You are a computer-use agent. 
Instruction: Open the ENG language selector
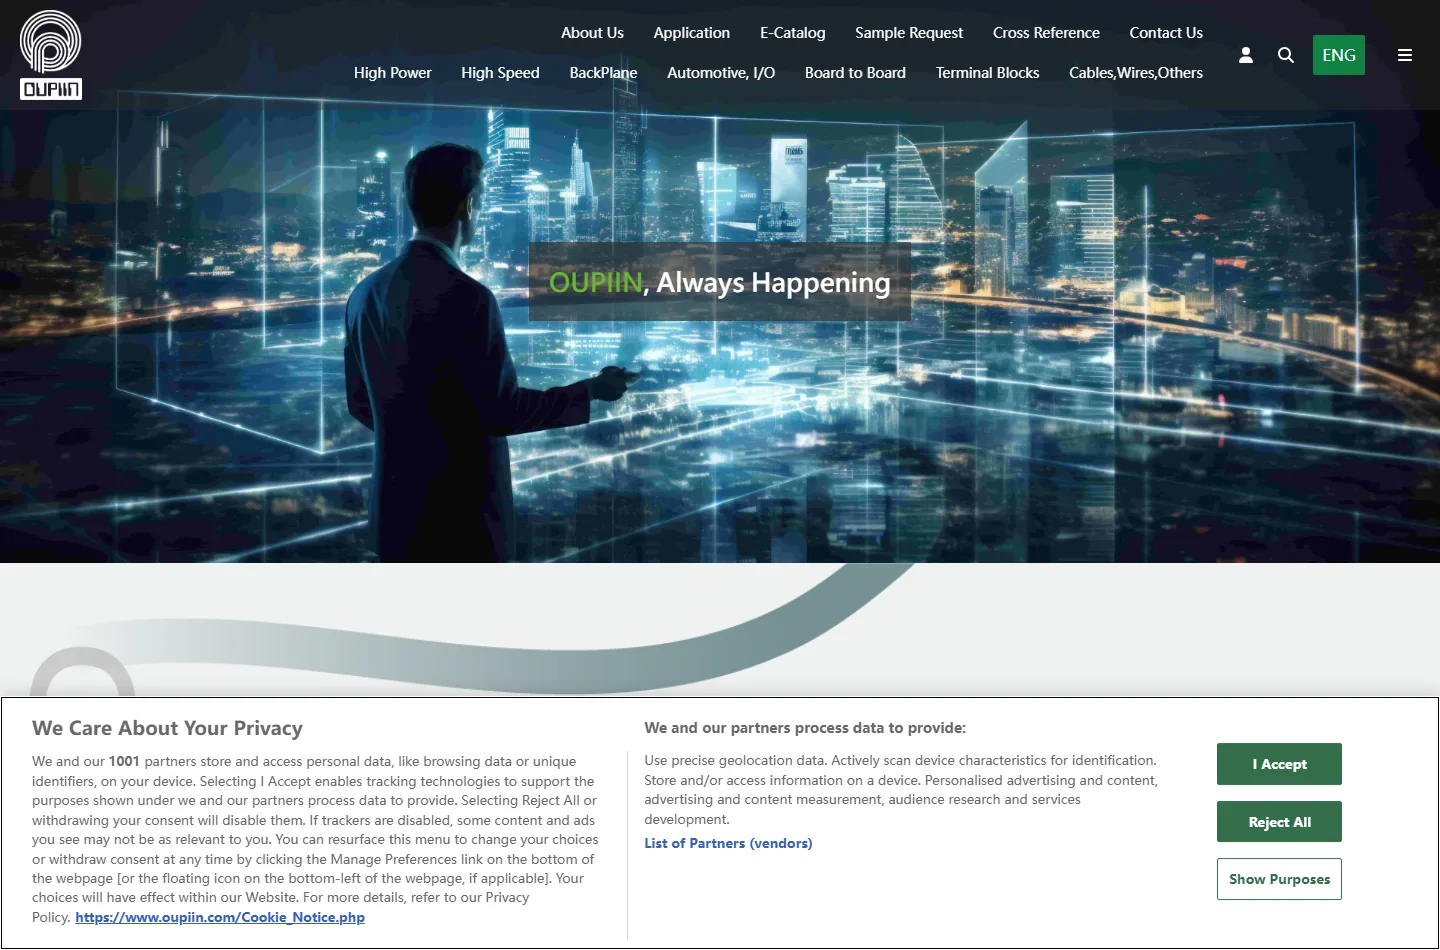tap(1339, 55)
